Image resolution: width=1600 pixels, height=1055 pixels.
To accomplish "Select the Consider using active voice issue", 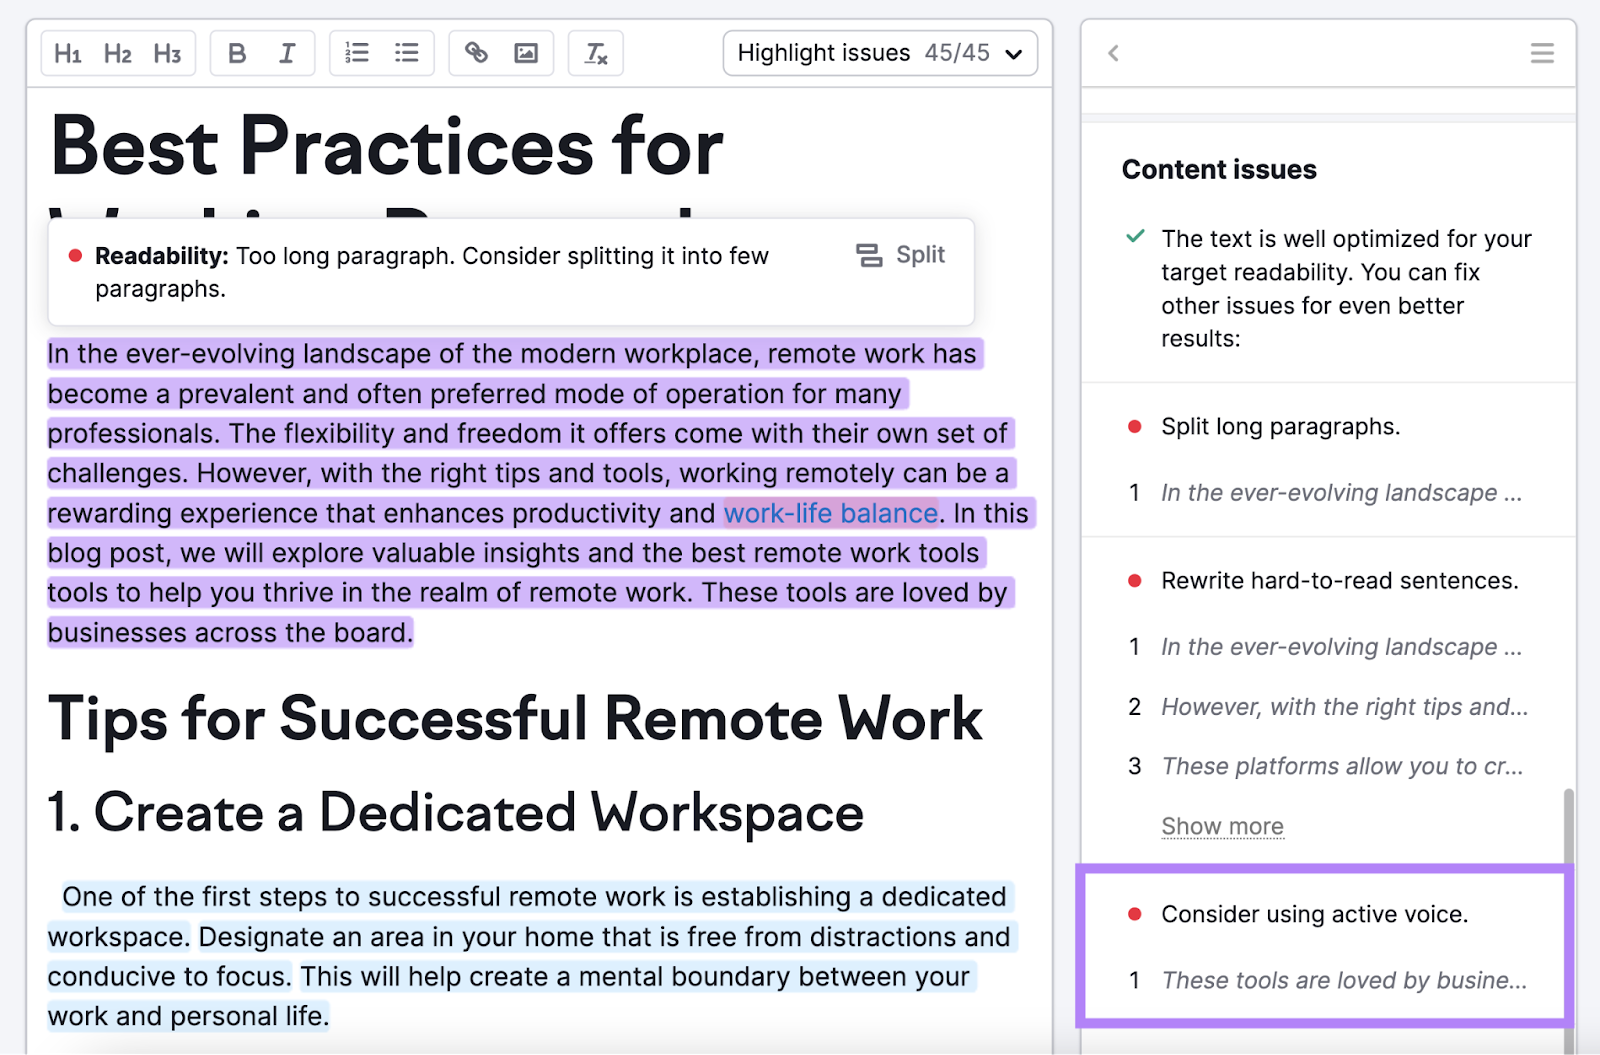I will tap(1314, 913).
